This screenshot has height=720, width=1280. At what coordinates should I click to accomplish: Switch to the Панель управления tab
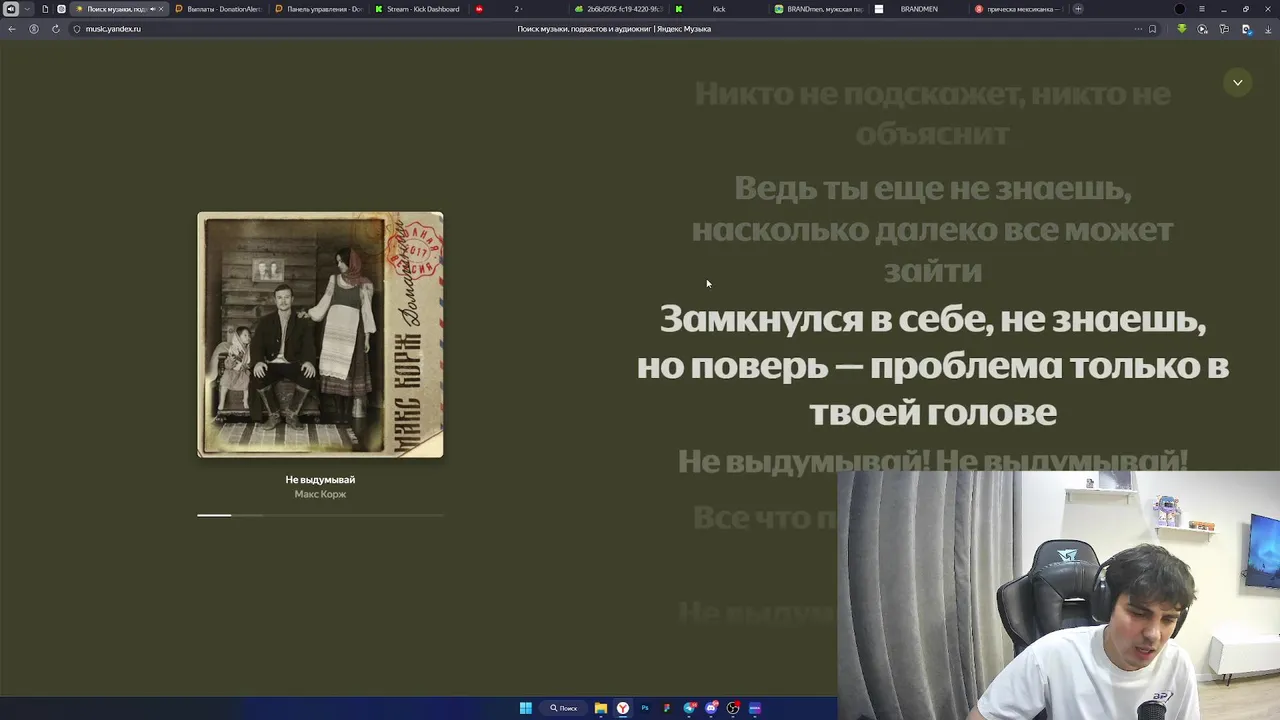(319, 9)
